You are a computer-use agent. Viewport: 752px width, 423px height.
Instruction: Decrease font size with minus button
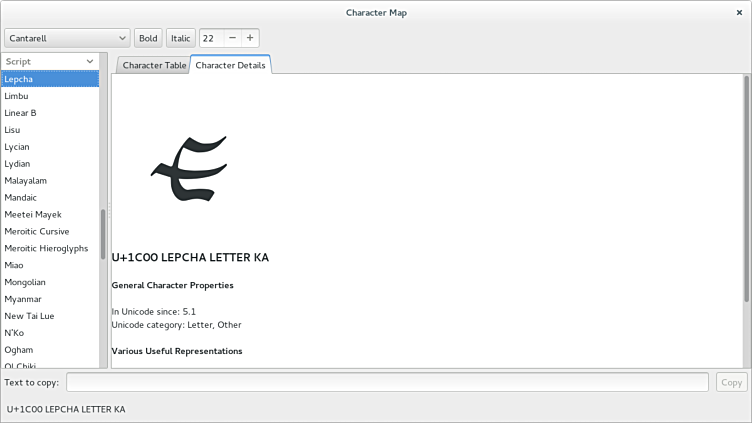click(232, 38)
